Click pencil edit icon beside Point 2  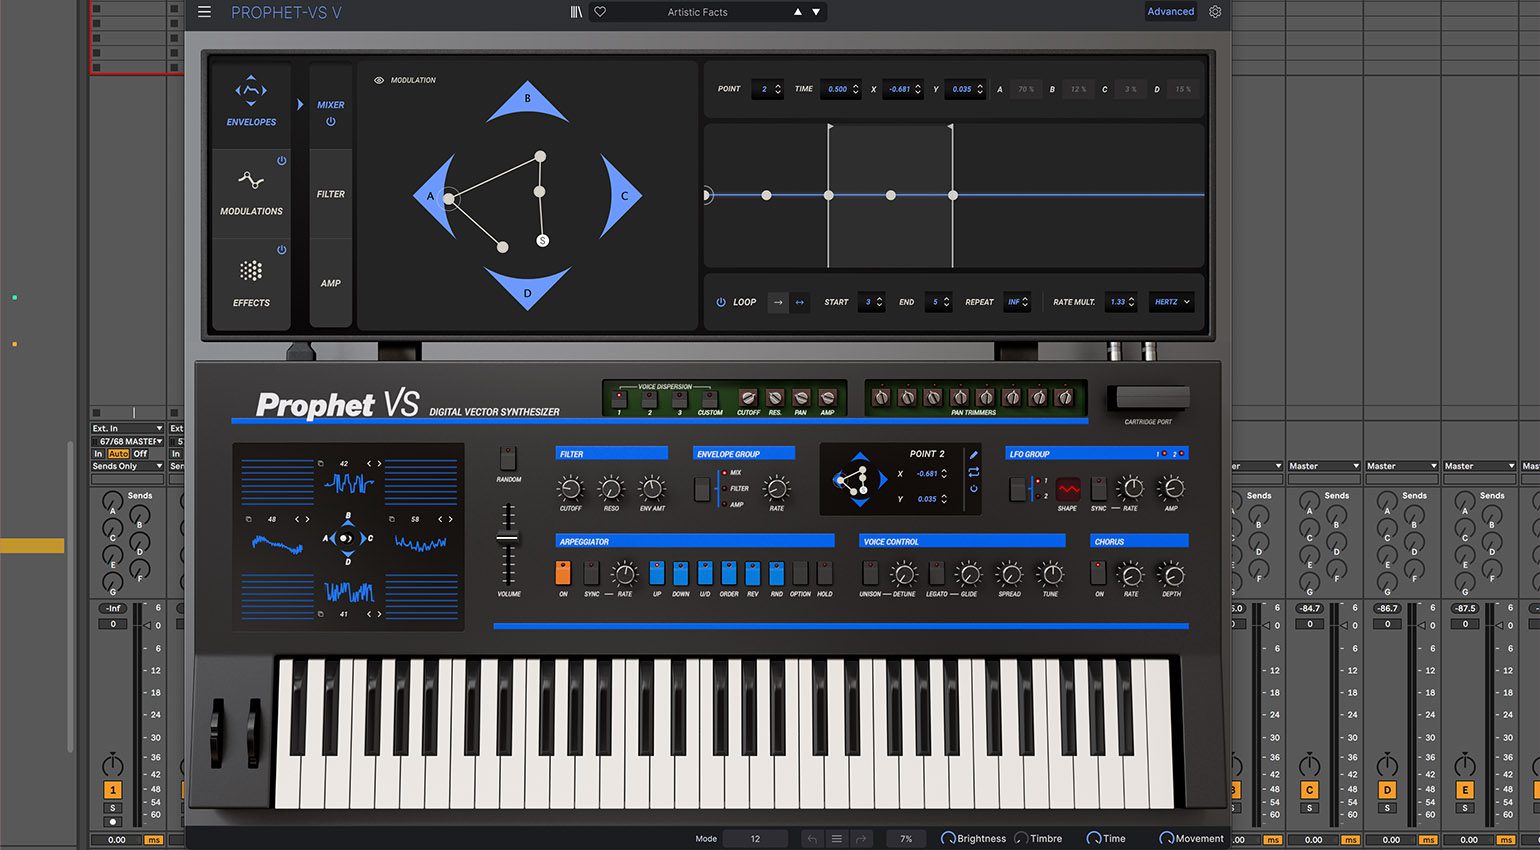pyautogui.click(x=973, y=455)
